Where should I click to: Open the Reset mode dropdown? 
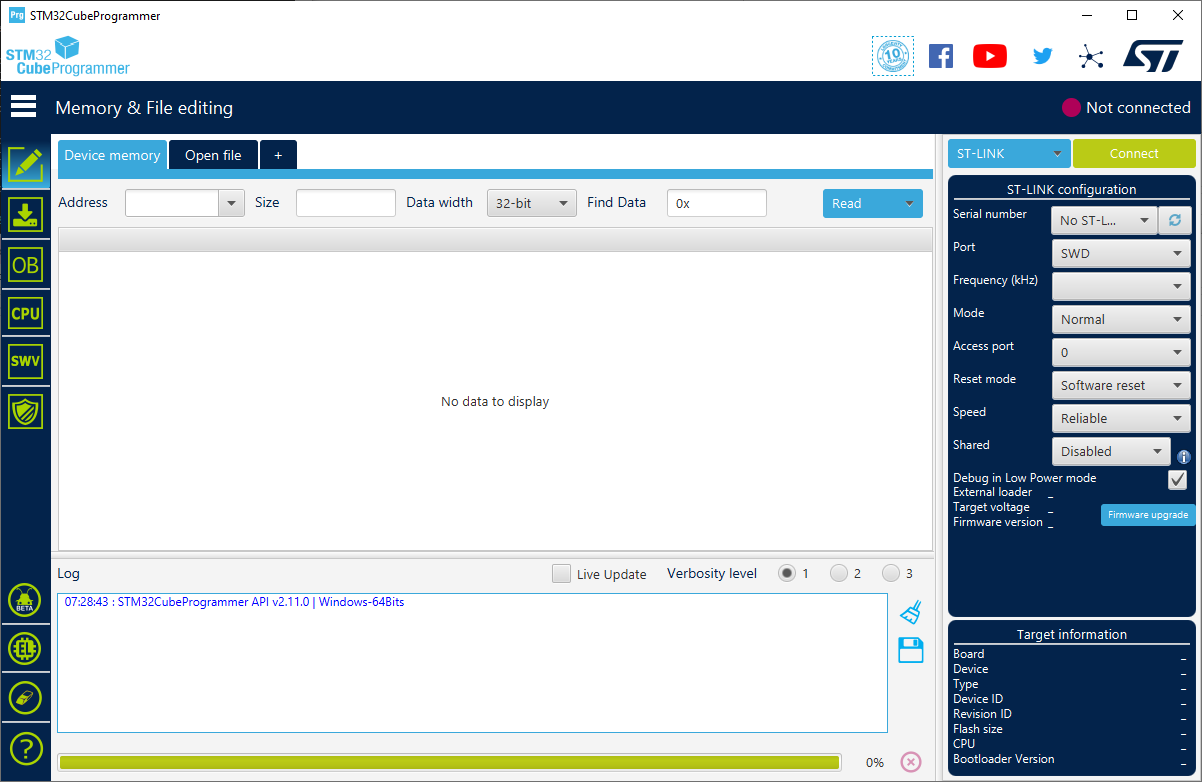point(1121,385)
